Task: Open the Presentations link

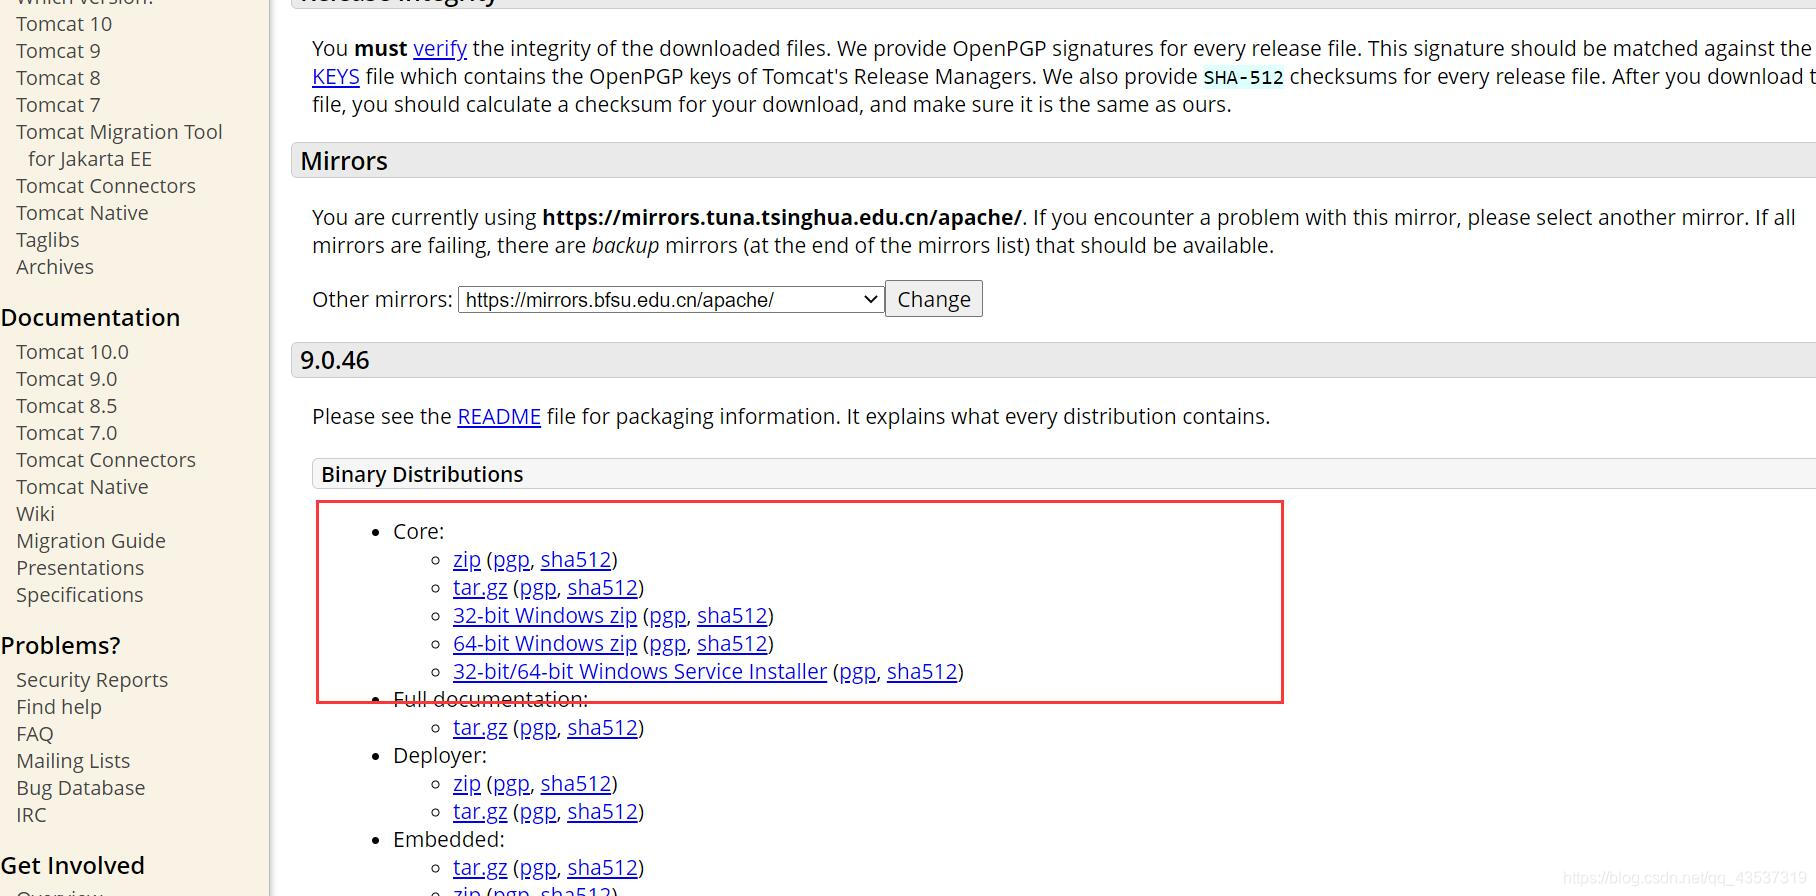Action: (x=80, y=568)
